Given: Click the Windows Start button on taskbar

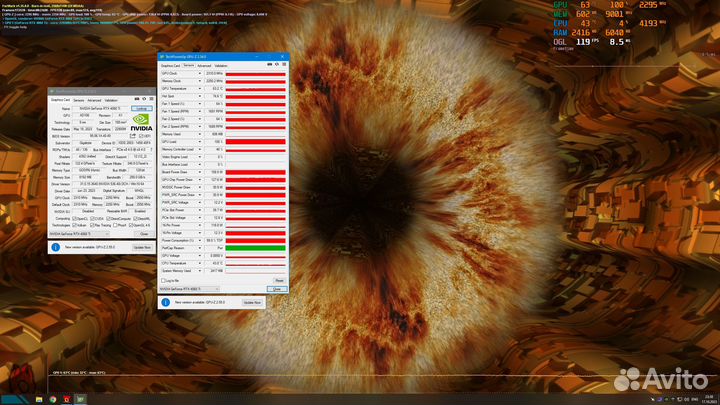Looking at the screenshot, I should point(4,400).
